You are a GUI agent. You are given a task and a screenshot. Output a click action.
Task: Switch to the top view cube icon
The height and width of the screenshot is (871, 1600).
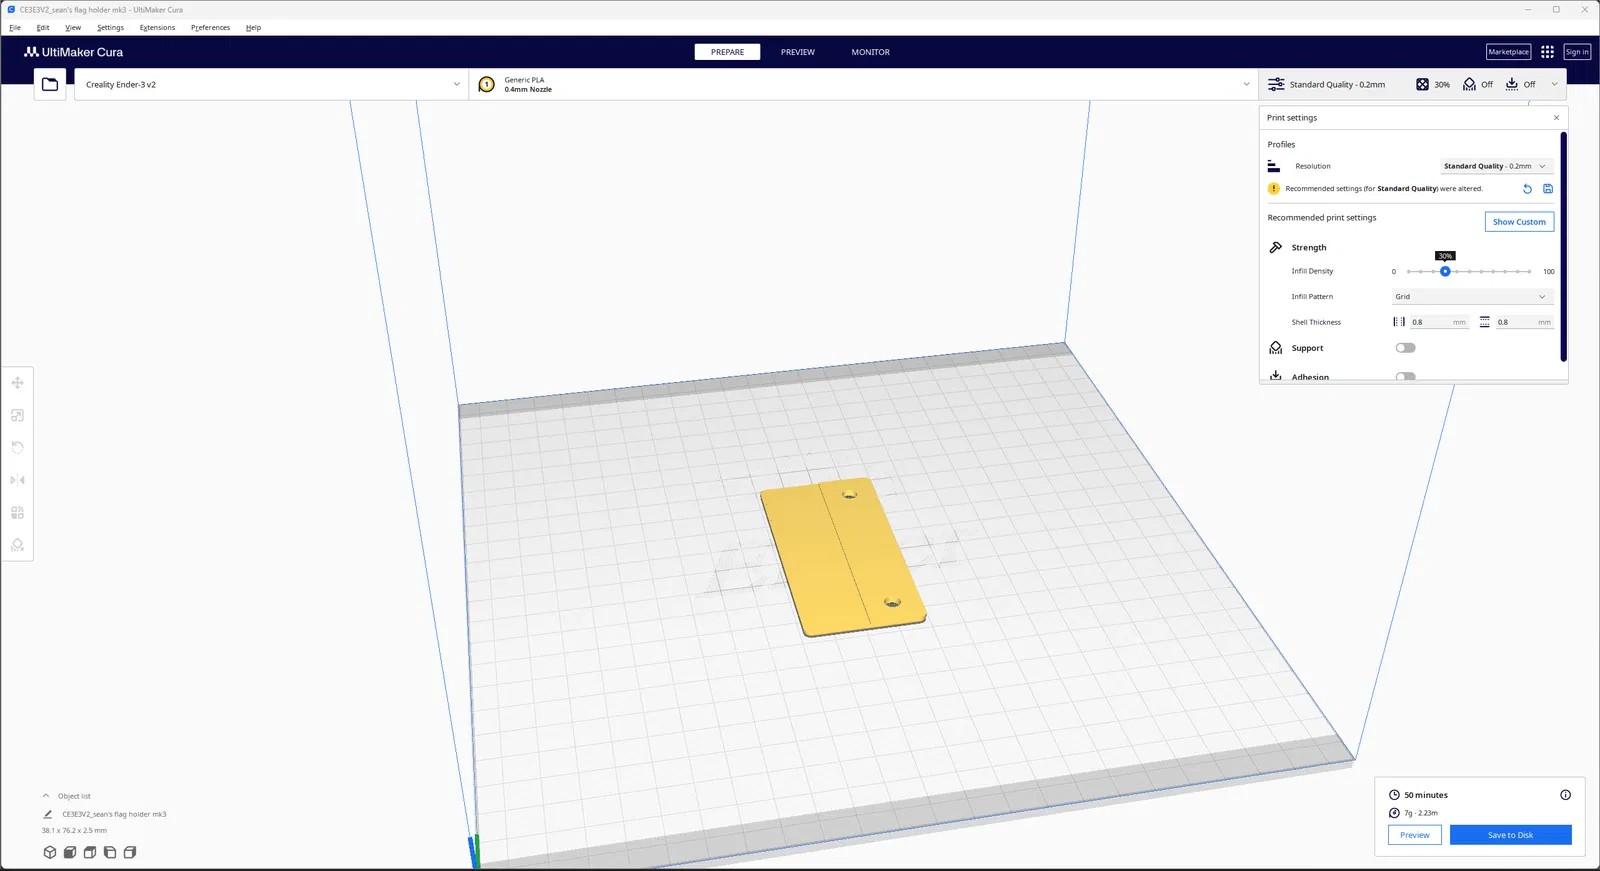[x=90, y=852]
